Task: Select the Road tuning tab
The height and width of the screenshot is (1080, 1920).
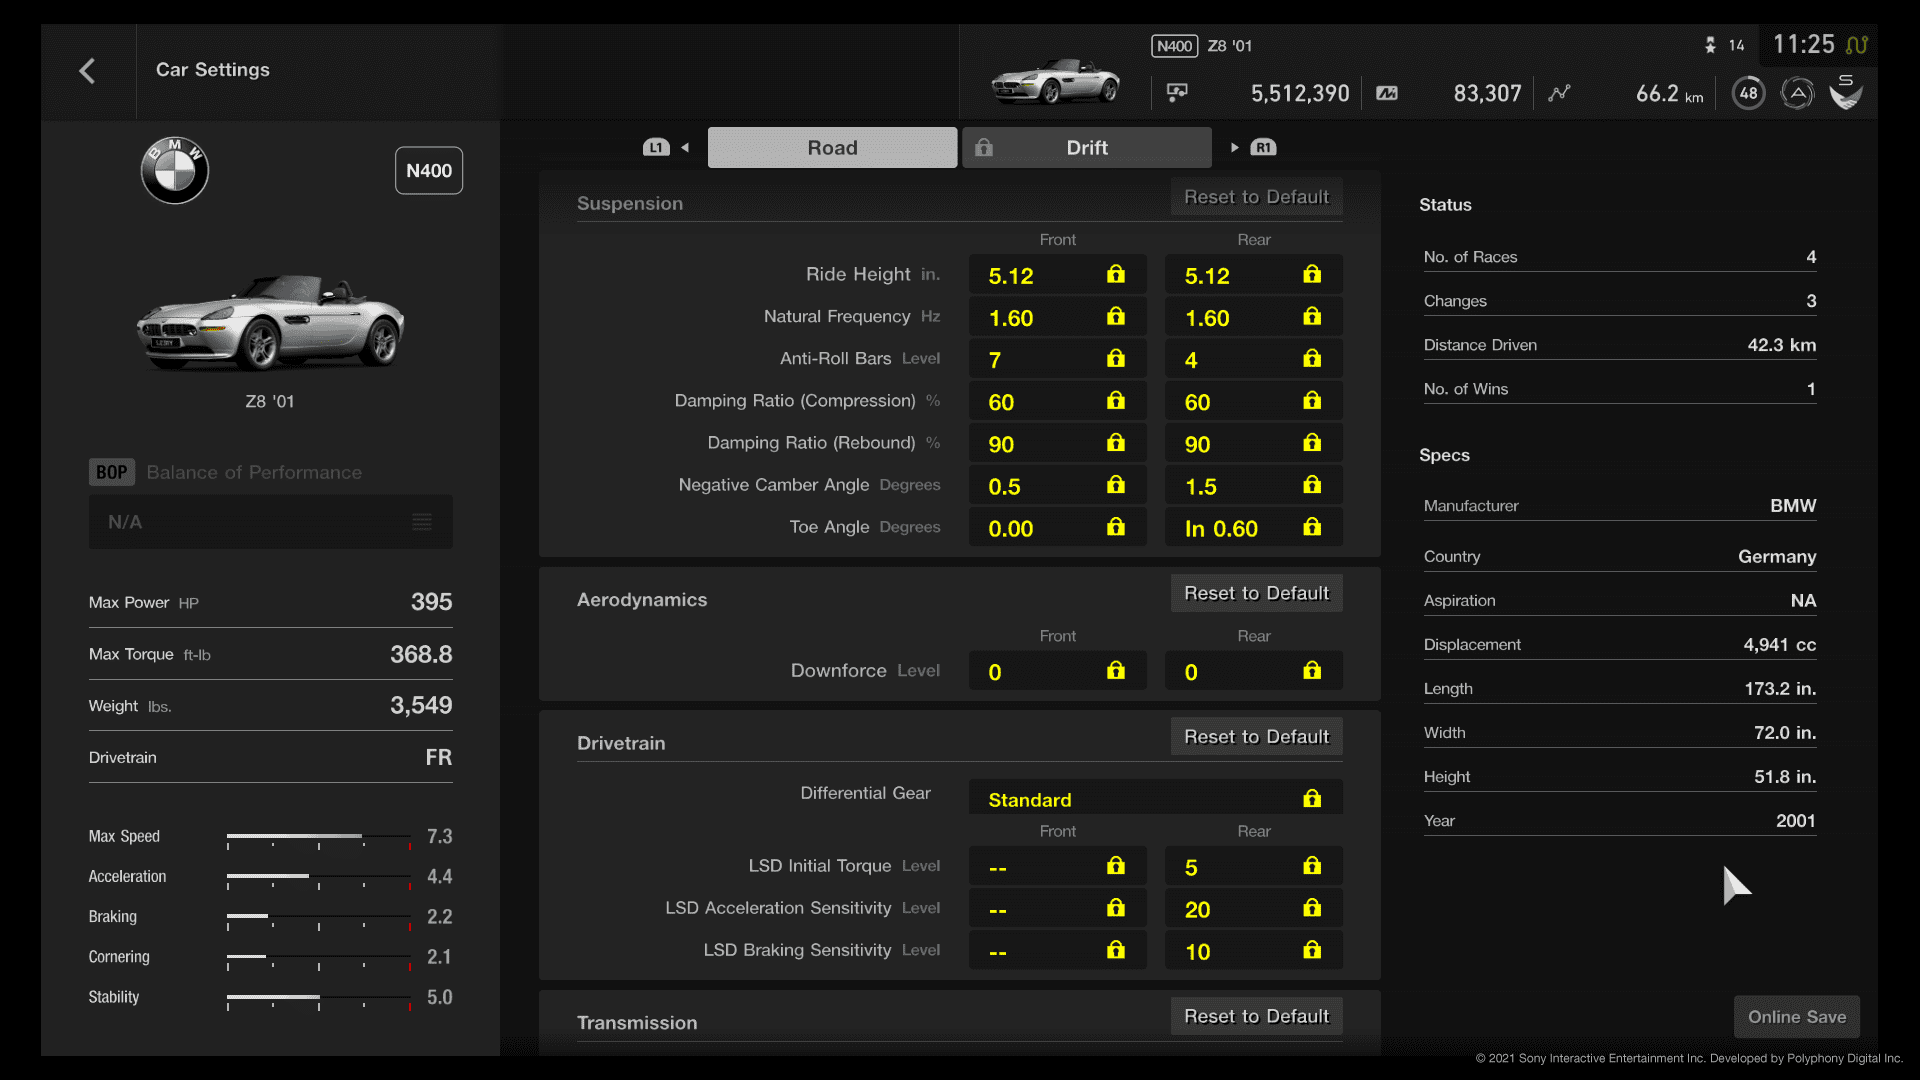Action: coord(832,146)
